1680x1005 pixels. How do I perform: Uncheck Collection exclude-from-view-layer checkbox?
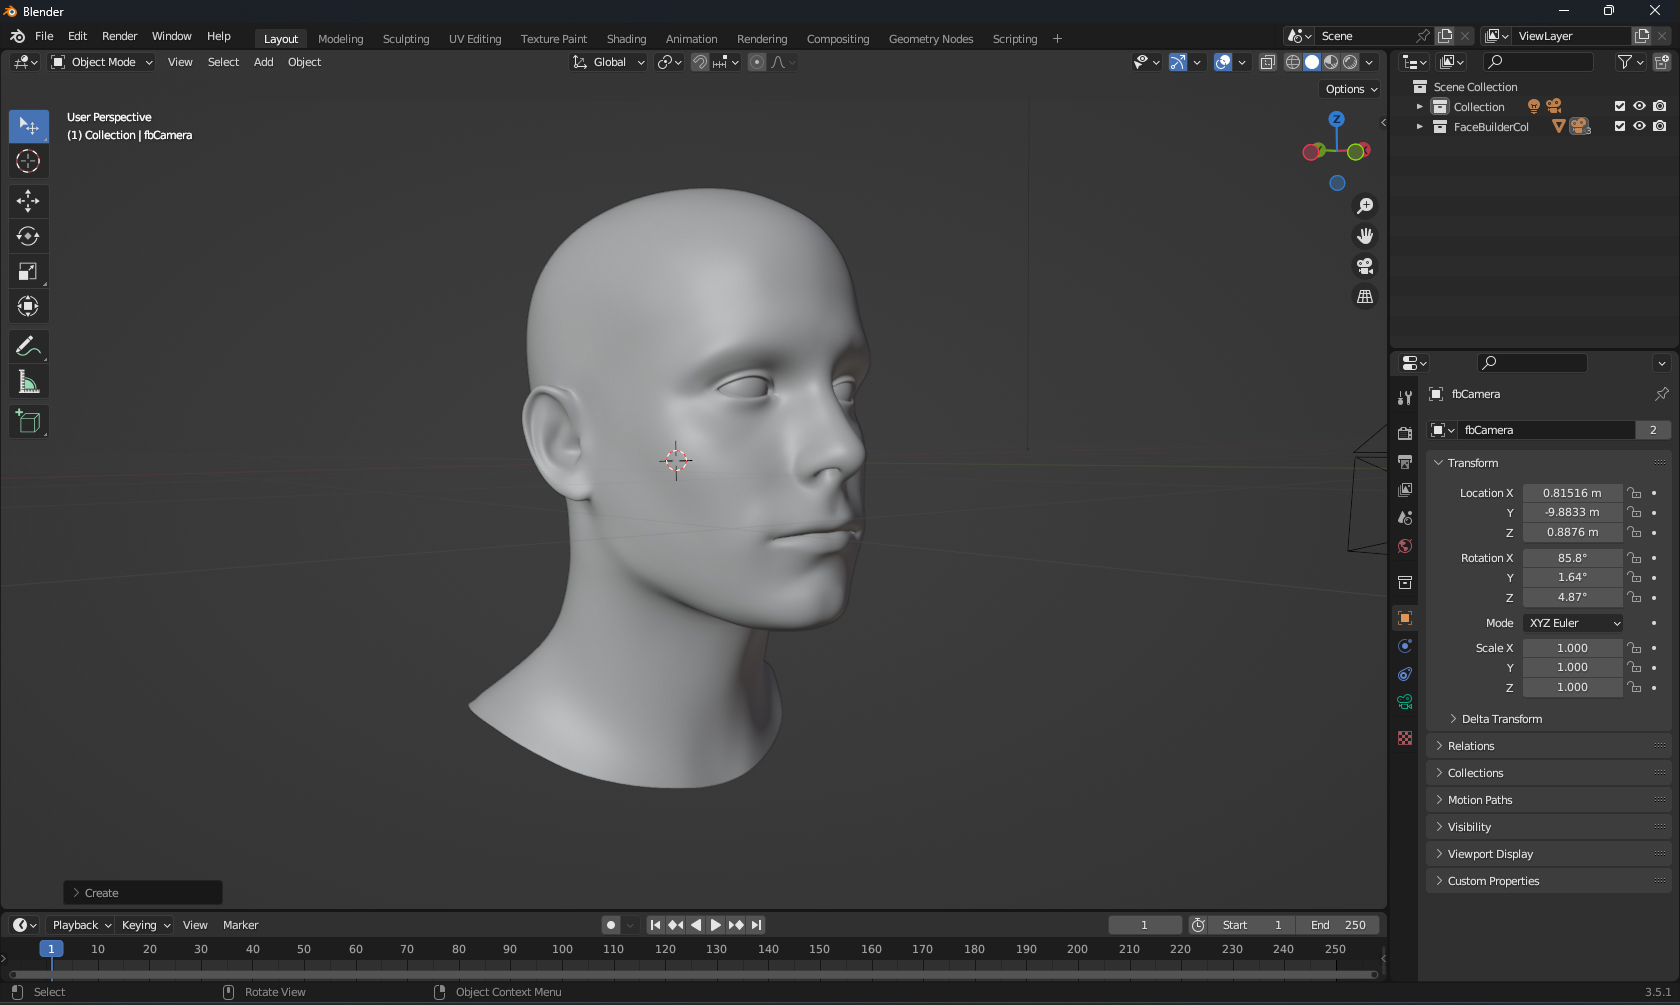[1620, 106]
